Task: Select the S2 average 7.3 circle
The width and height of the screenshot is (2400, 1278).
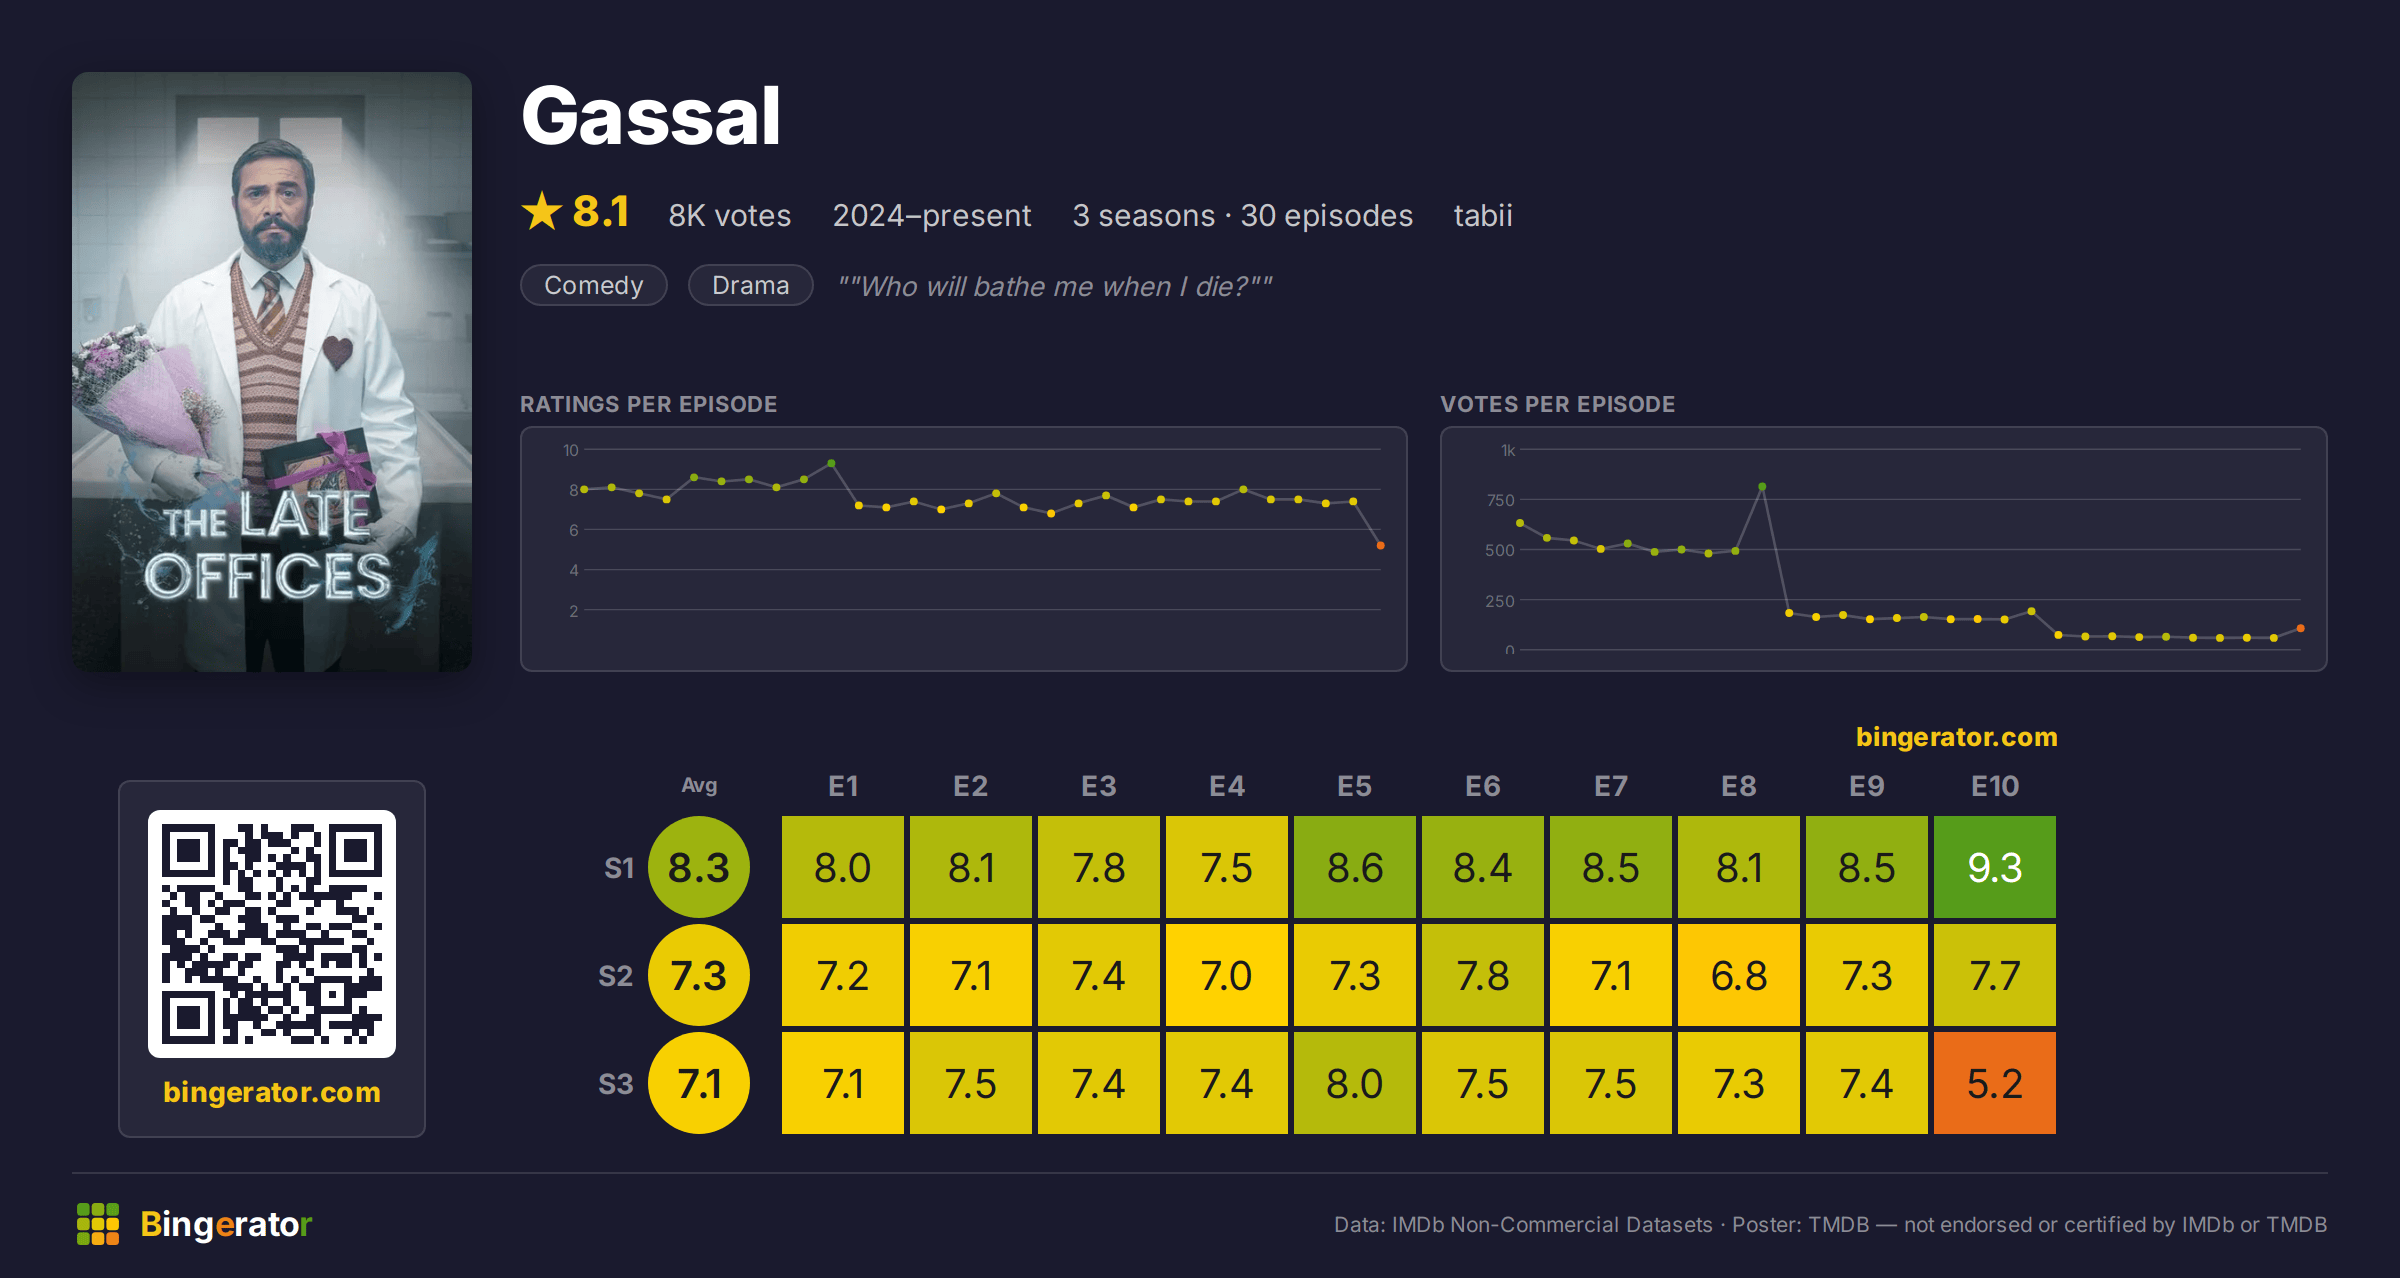Action: (x=699, y=975)
